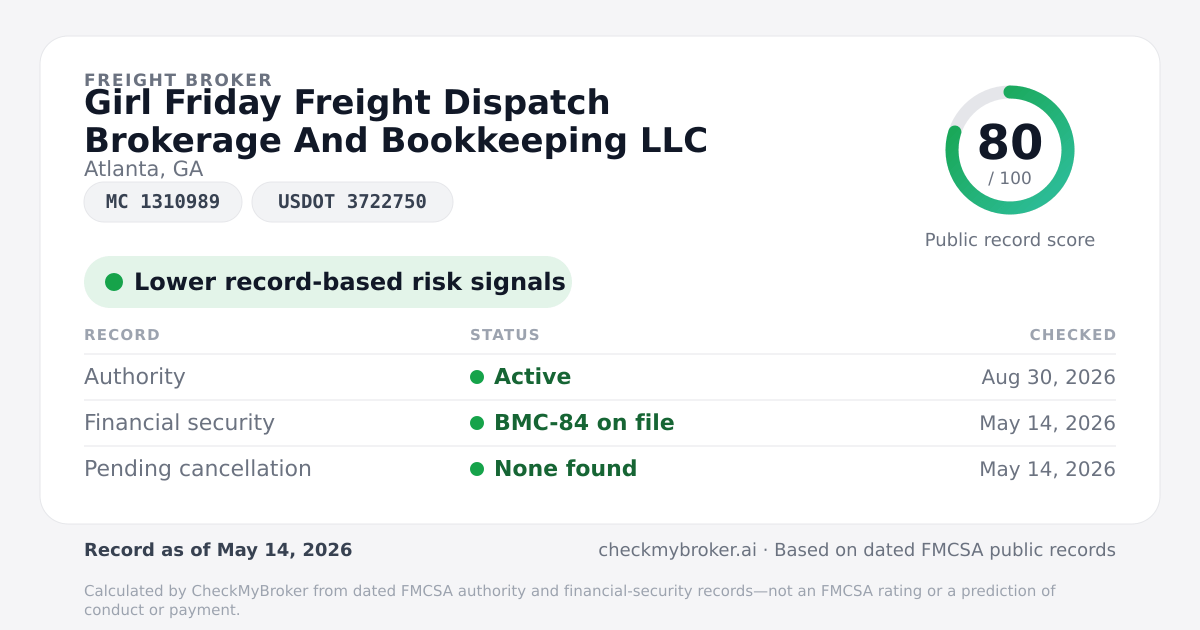Open the checkmybroker.ai link
Viewport: 1200px width, 630px height.
coord(677,550)
